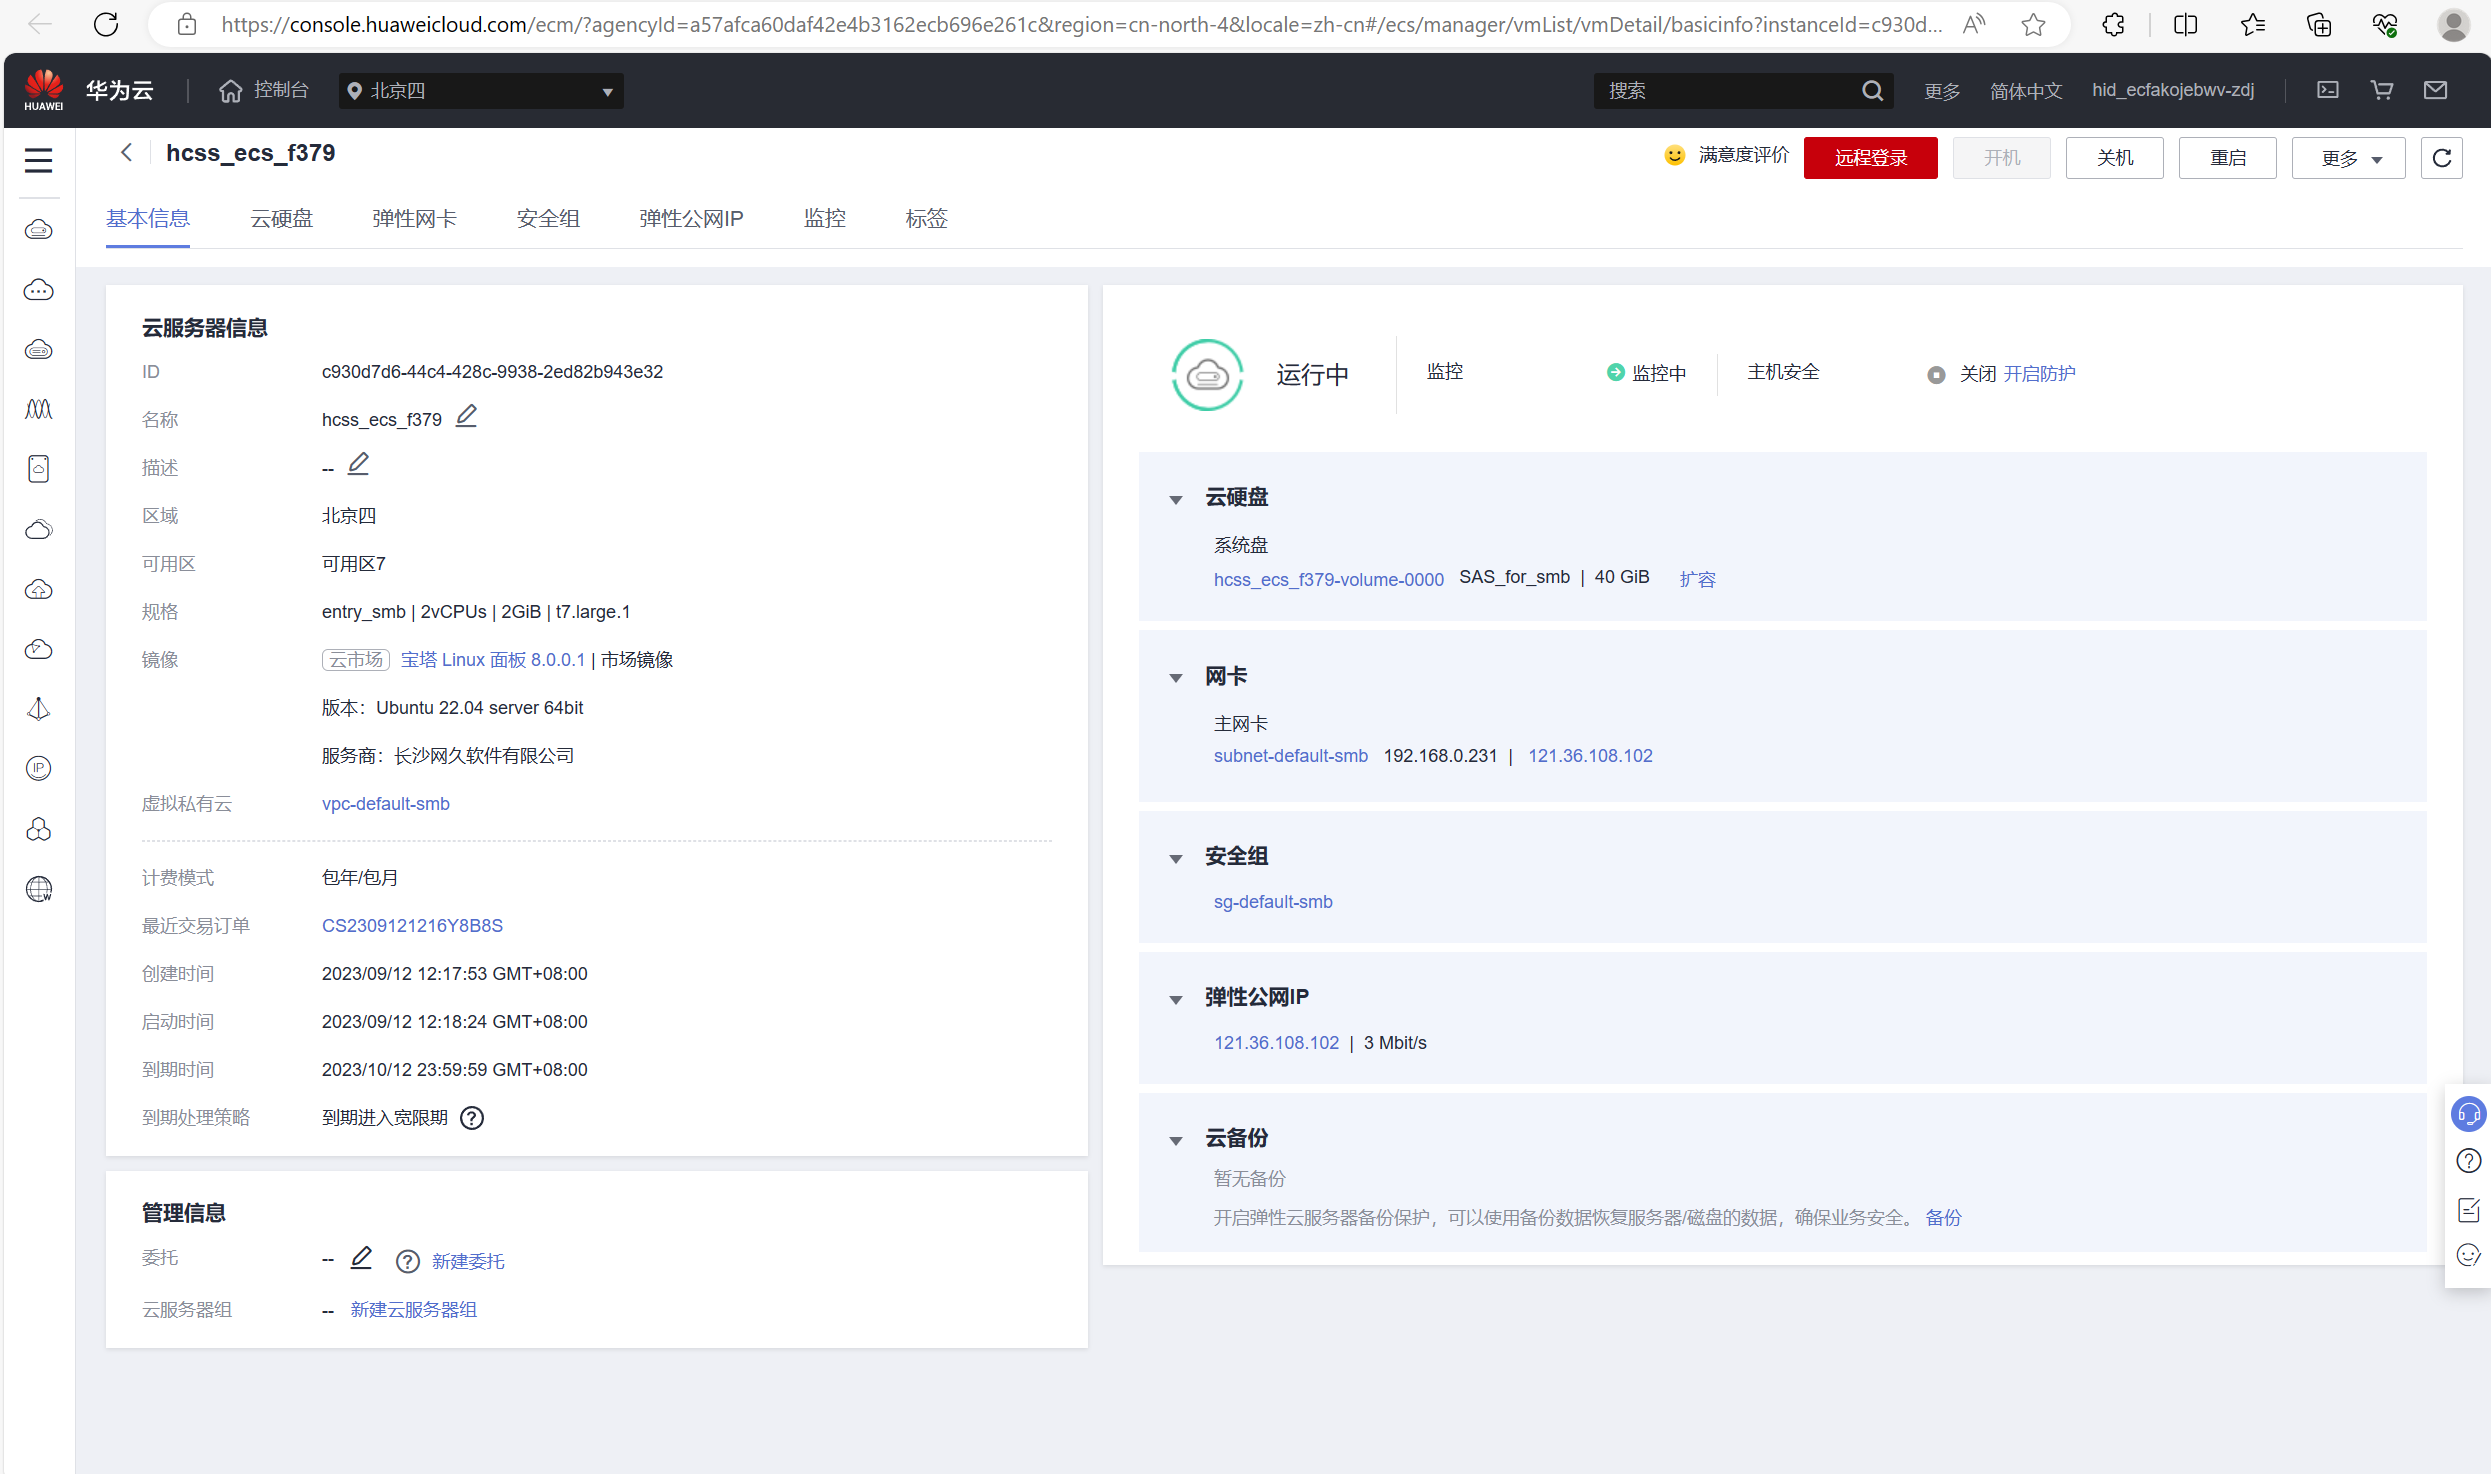
Task: Collapse the 云备份 section
Action: (1176, 1139)
